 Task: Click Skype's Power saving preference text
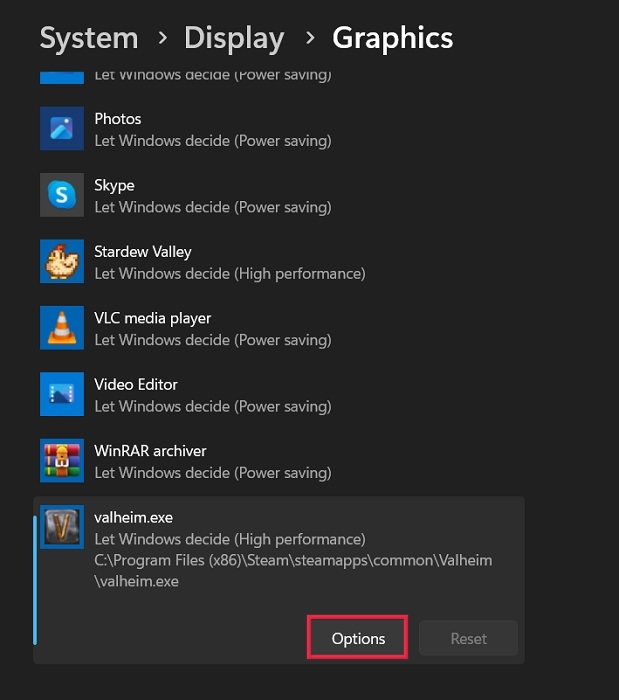[213, 207]
